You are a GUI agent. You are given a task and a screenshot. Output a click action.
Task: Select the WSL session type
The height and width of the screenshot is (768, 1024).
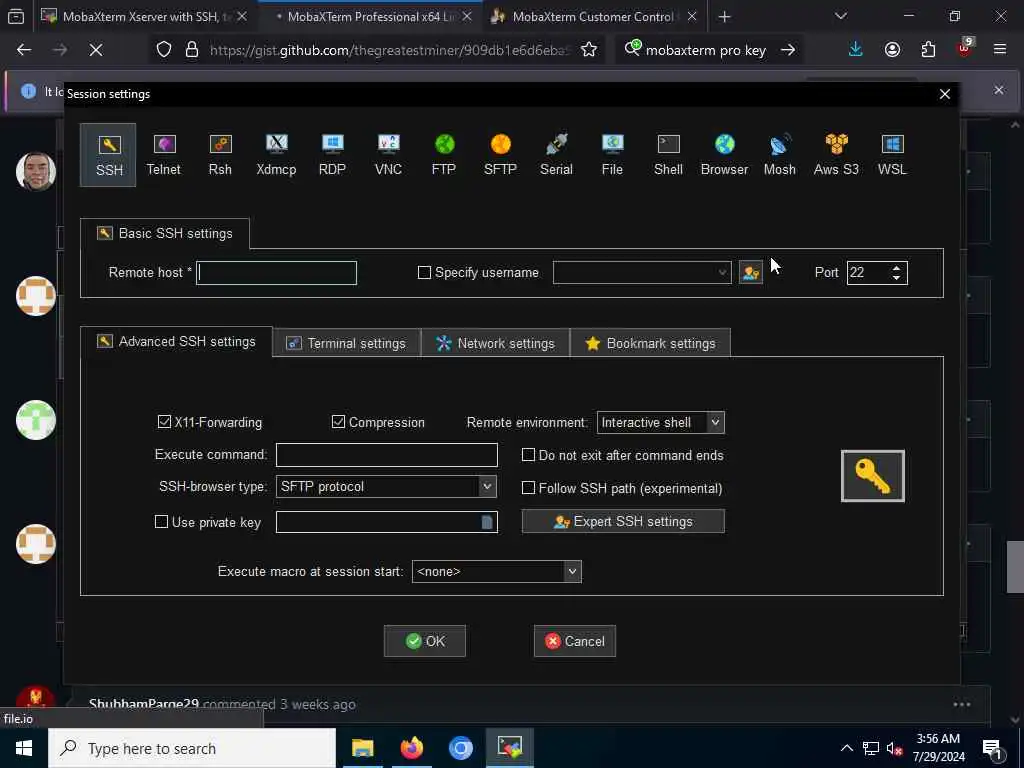(892, 155)
